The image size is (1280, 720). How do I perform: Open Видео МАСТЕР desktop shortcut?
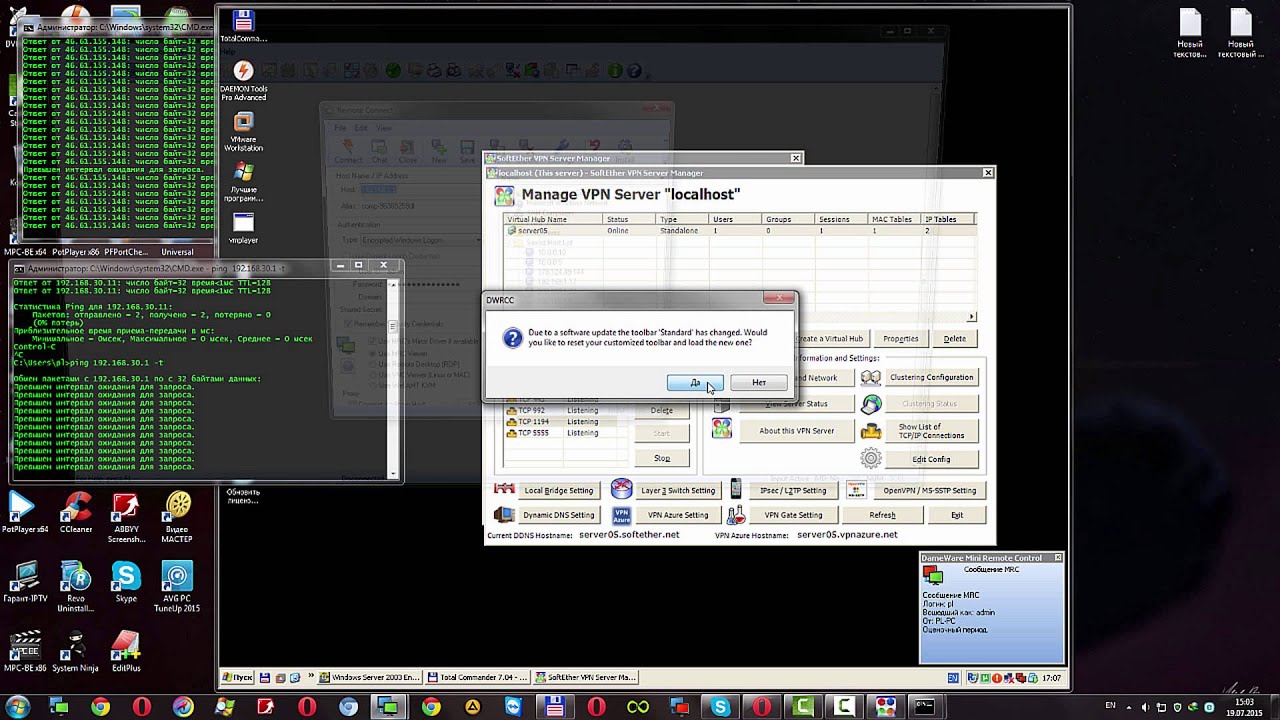(x=177, y=519)
